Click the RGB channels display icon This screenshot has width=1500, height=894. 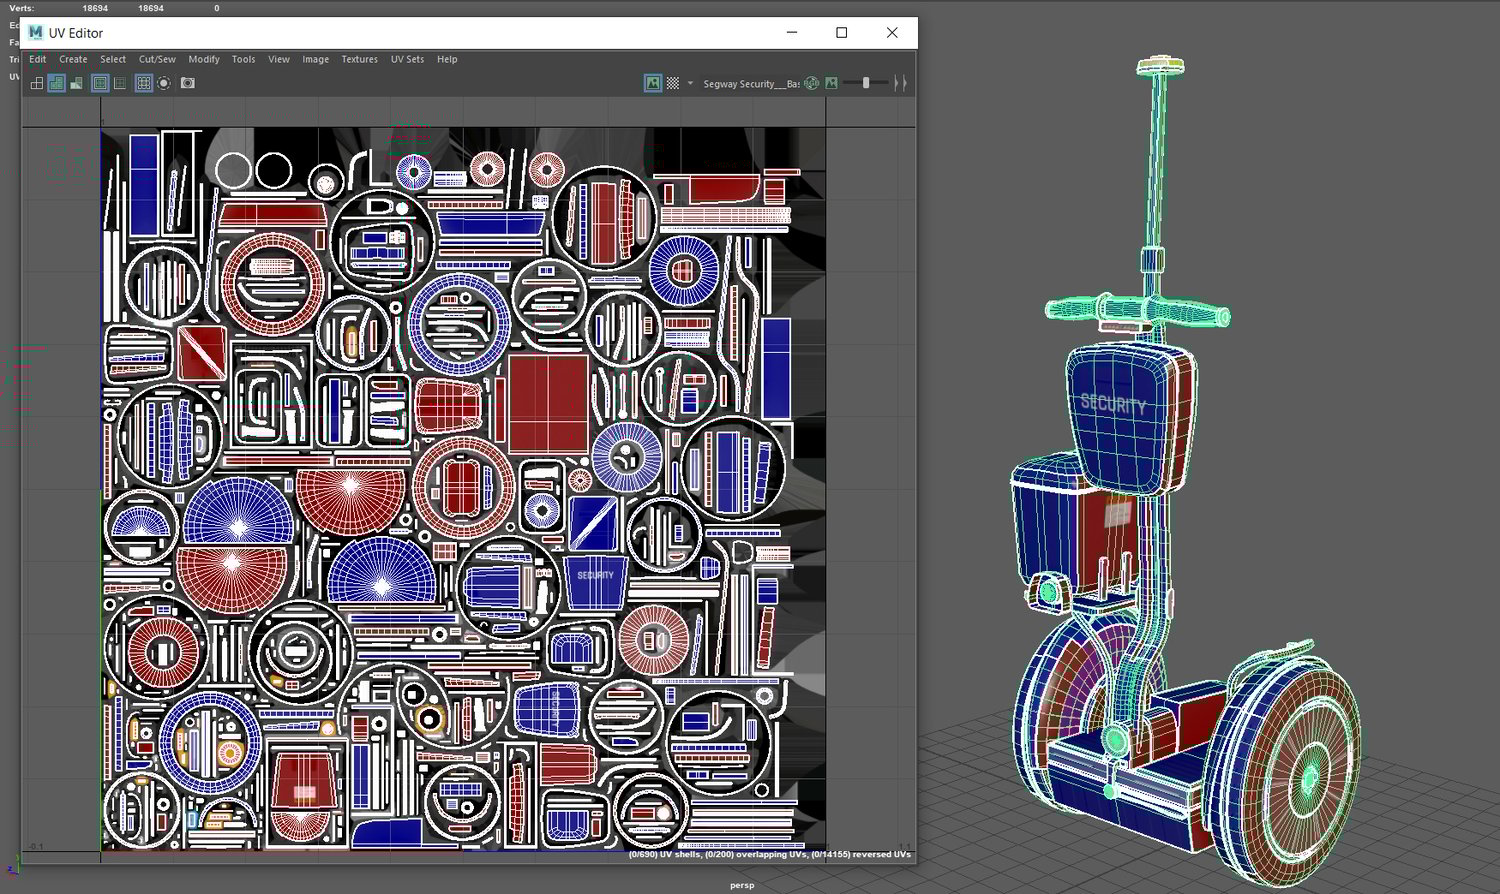pyautogui.click(x=812, y=84)
